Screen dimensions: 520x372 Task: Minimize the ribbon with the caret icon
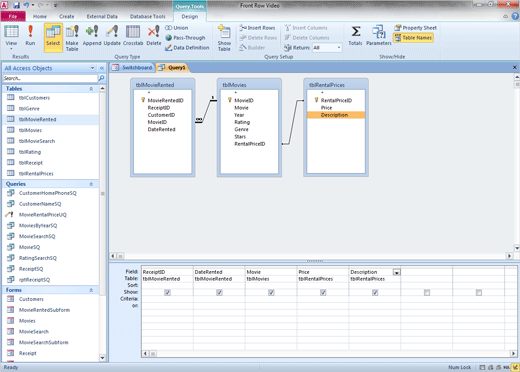505,16
